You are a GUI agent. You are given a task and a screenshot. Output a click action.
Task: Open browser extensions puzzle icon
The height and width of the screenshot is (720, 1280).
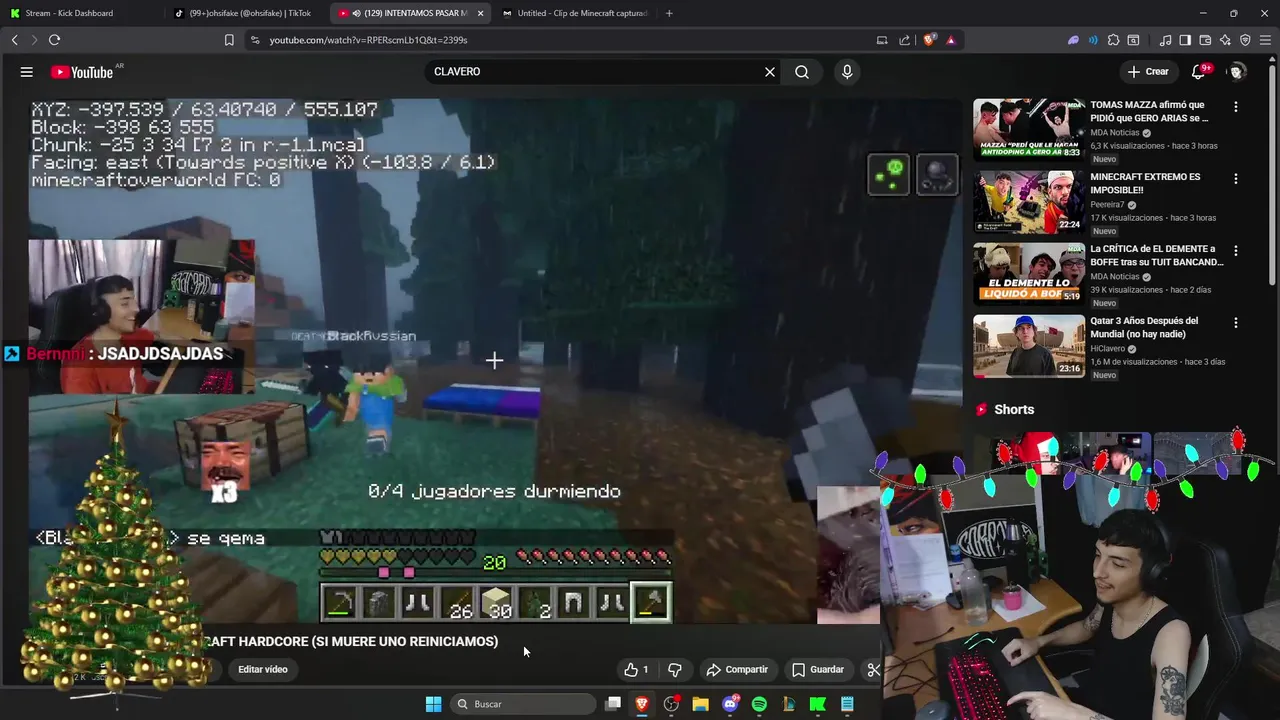[x=1113, y=40]
